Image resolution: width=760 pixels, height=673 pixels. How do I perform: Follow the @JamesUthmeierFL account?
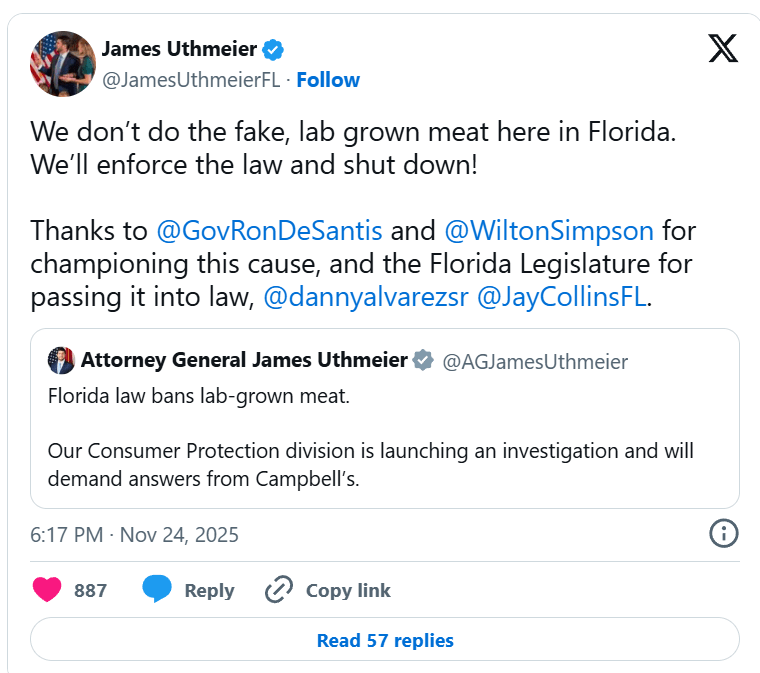[328, 80]
